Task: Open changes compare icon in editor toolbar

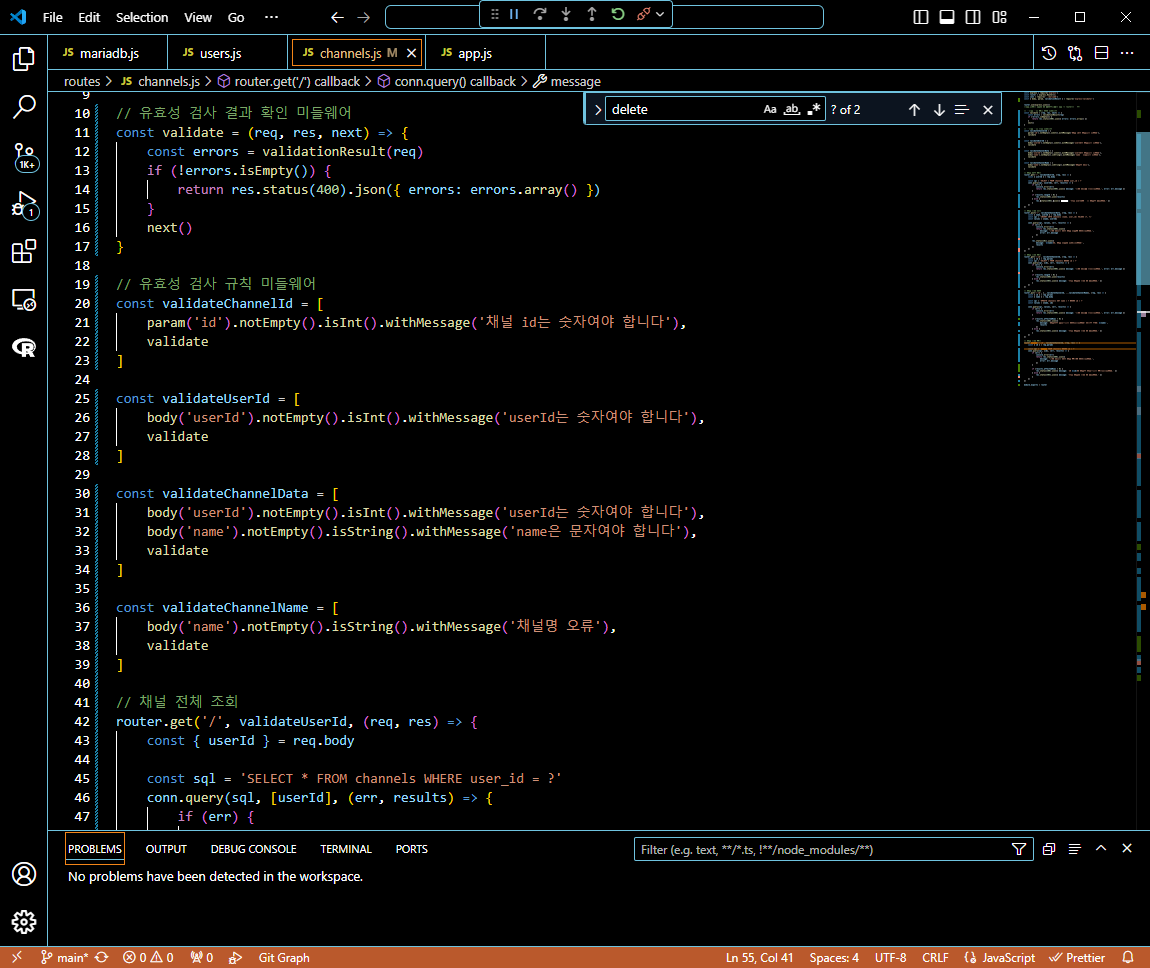Action: pyautogui.click(x=1075, y=53)
